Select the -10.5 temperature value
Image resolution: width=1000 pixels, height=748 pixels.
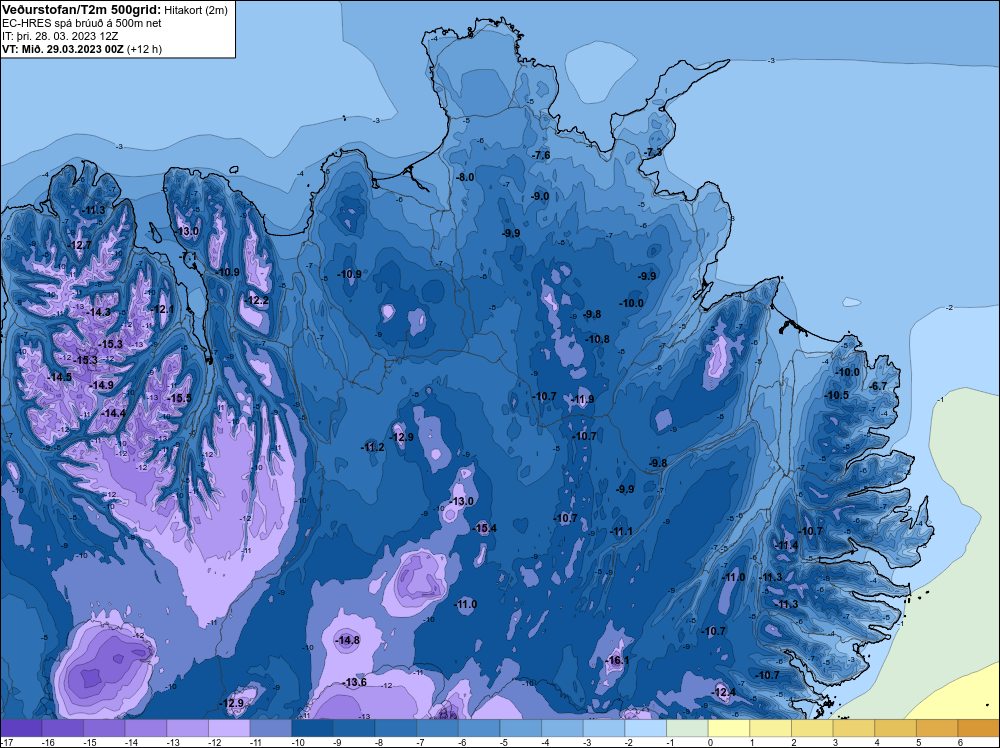(837, 395)
